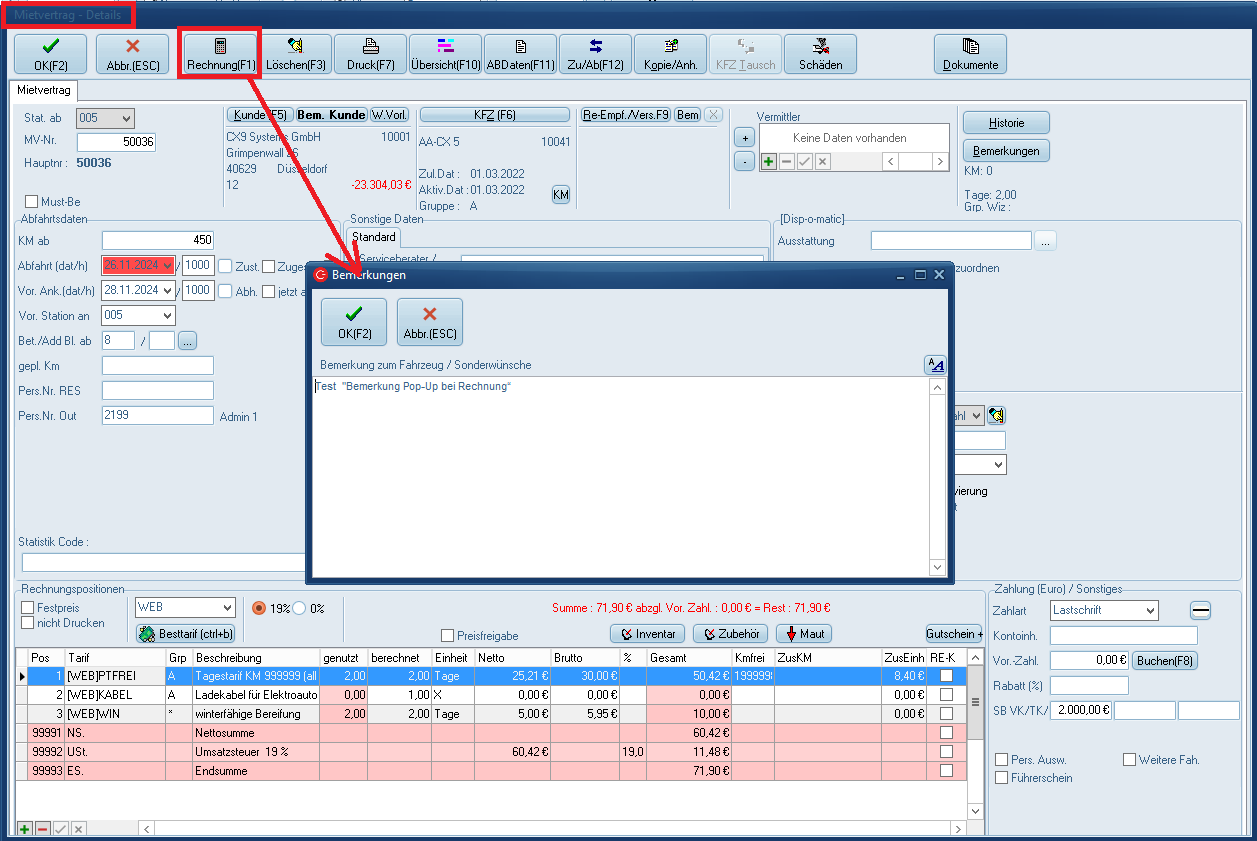1257x841 pixels.
Task: Open Kopie/Anh. copy attachment tool
Action: click(670, 54)
